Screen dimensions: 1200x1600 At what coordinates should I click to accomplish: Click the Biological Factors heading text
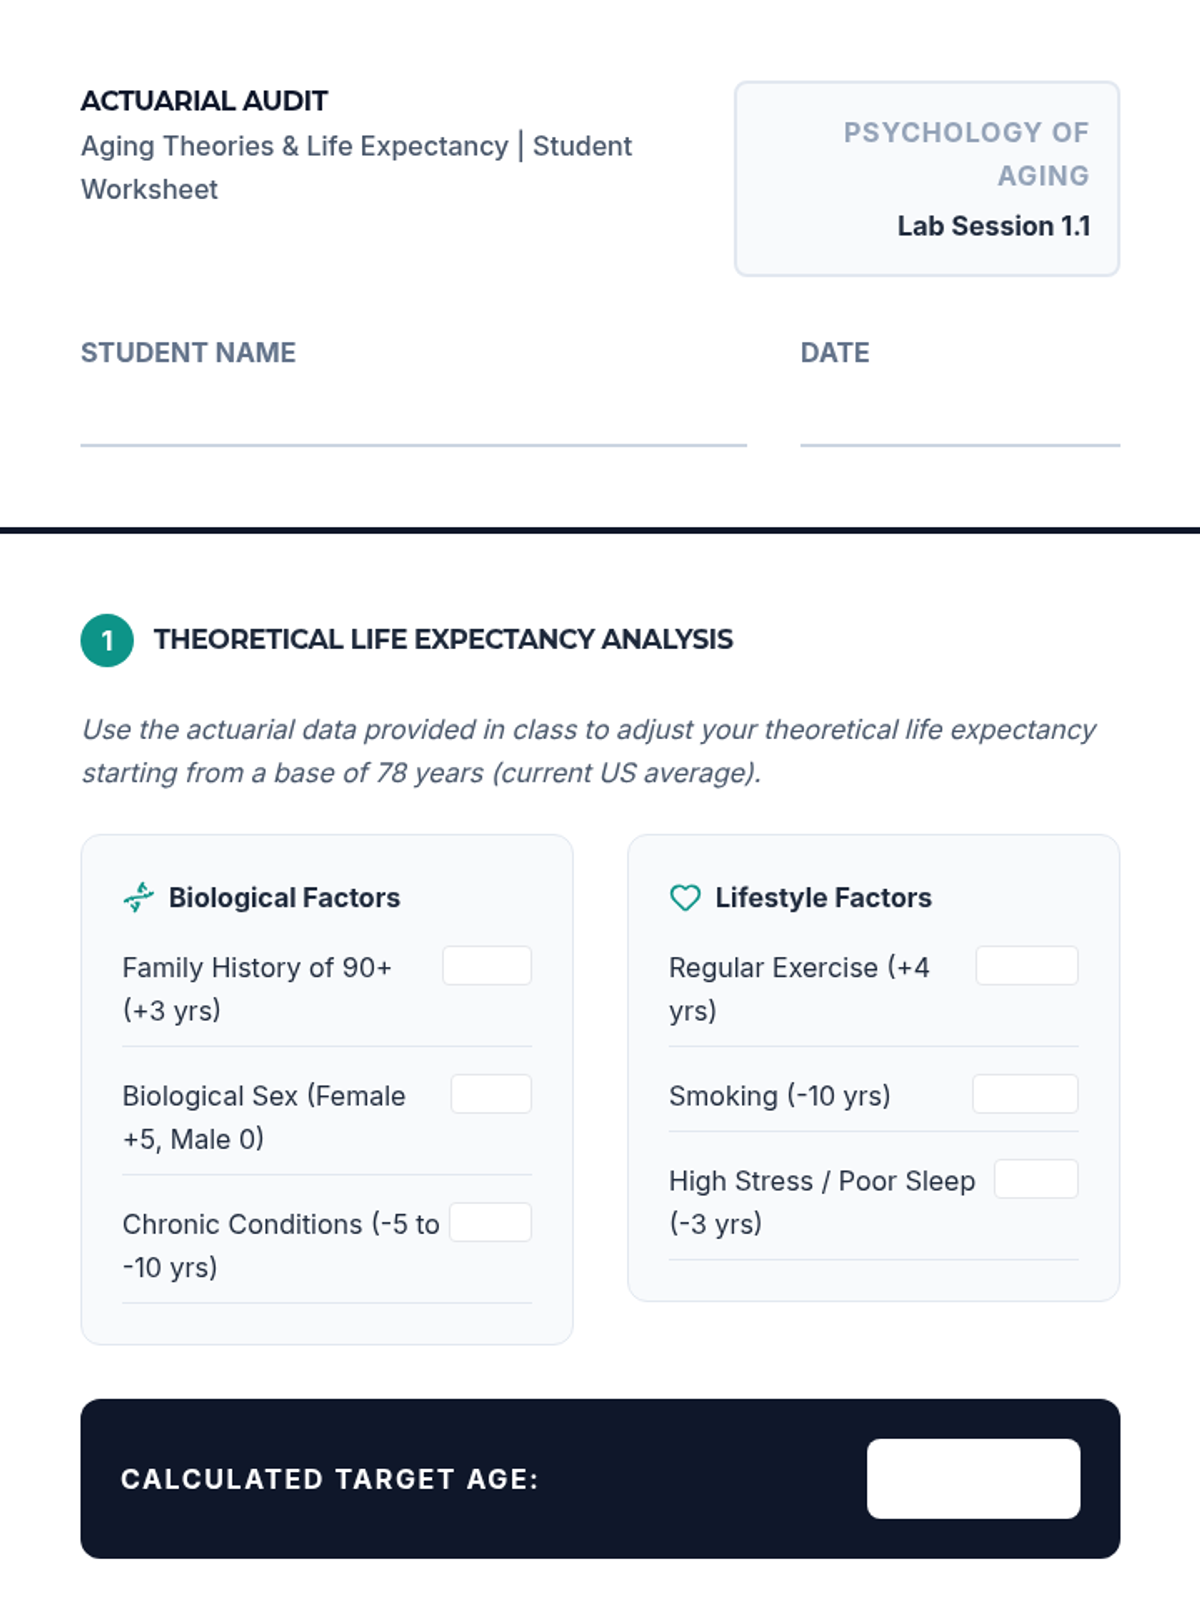pyautogui.click(x=284, y=897)
